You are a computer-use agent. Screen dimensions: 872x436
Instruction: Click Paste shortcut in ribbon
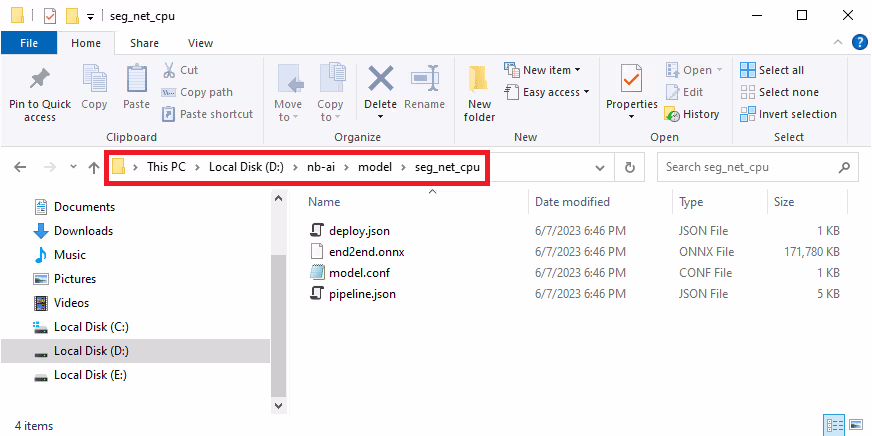click(207, 114)
